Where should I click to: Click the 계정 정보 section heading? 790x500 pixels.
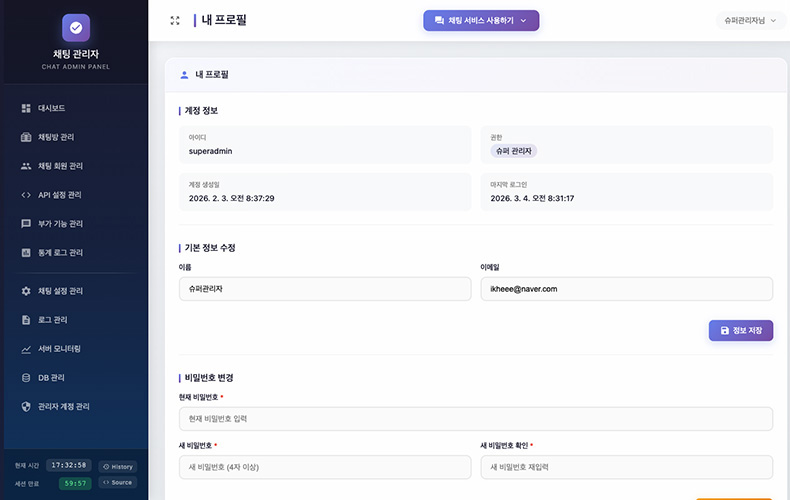point(201,111)
